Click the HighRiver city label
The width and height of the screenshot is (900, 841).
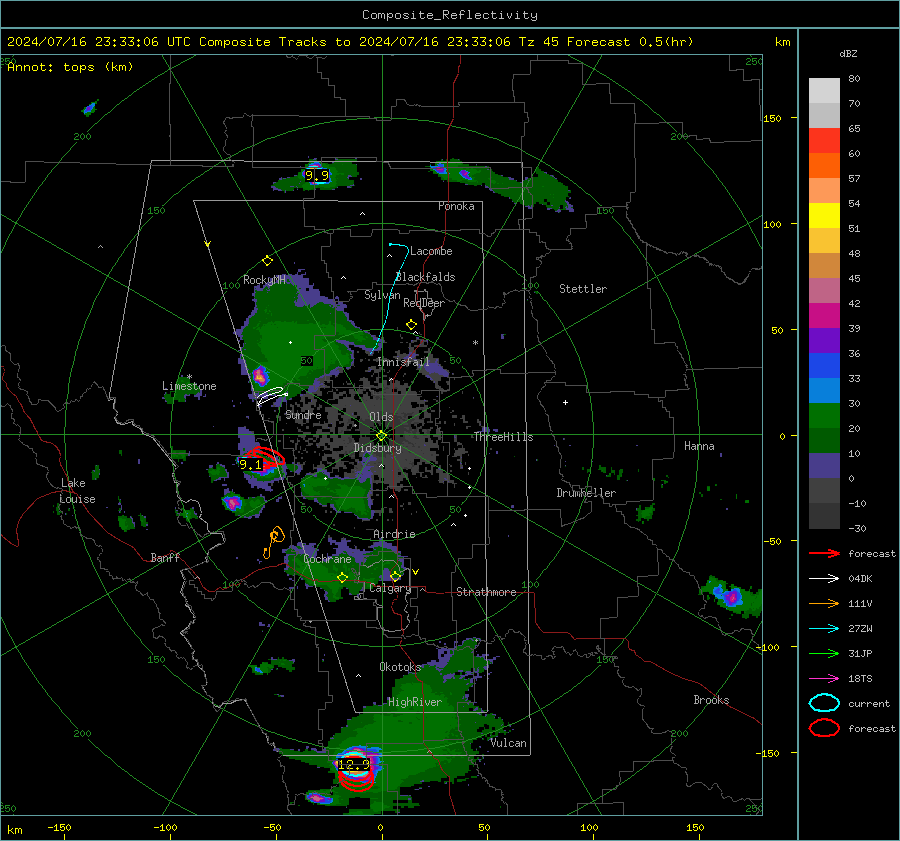[415, 702]
